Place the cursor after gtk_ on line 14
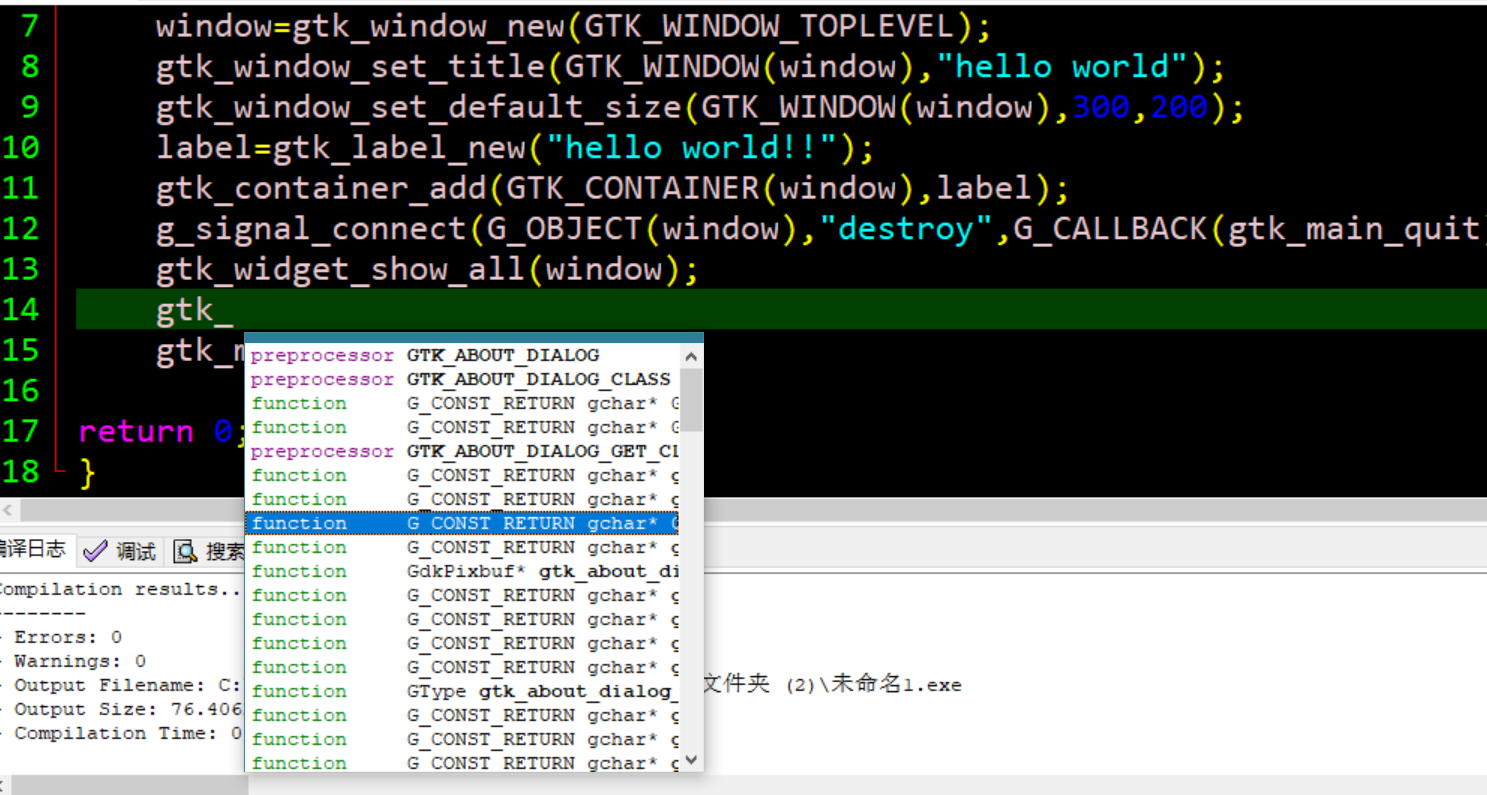 pyautogui.click(x=234, y=310)
